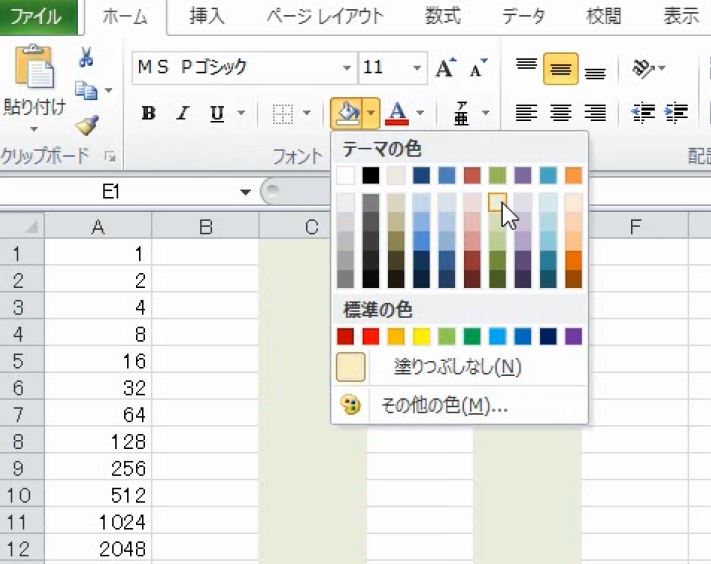
Task: Click the Paste clipboard icon
Action: [x=34, y=66]
